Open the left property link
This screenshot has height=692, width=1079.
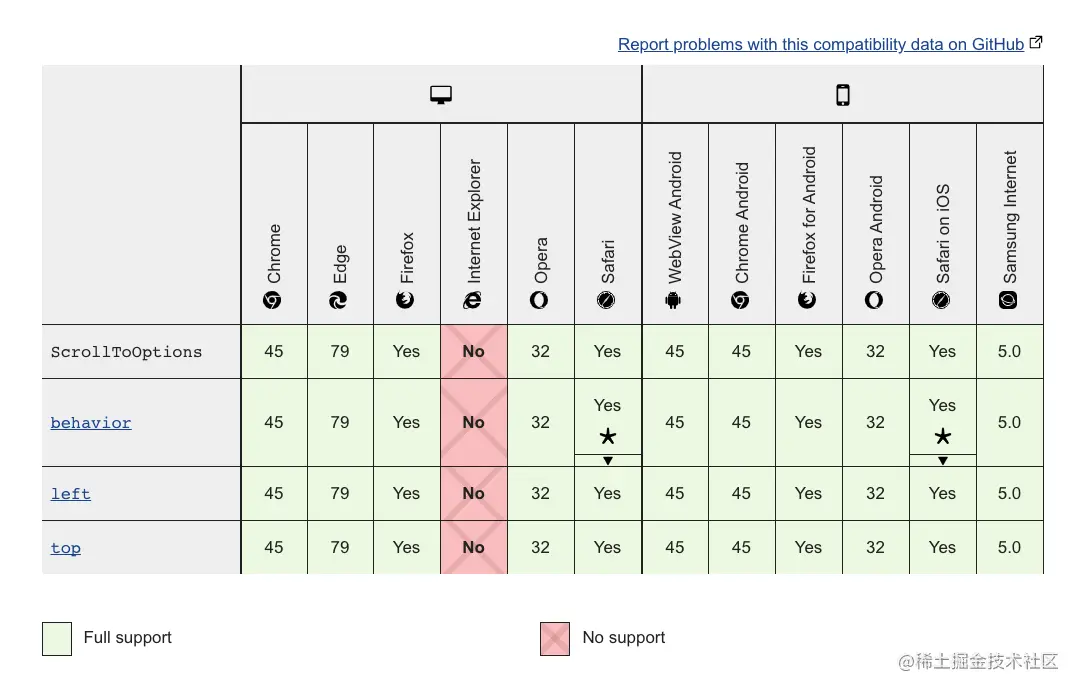click(x=71, y=494)
